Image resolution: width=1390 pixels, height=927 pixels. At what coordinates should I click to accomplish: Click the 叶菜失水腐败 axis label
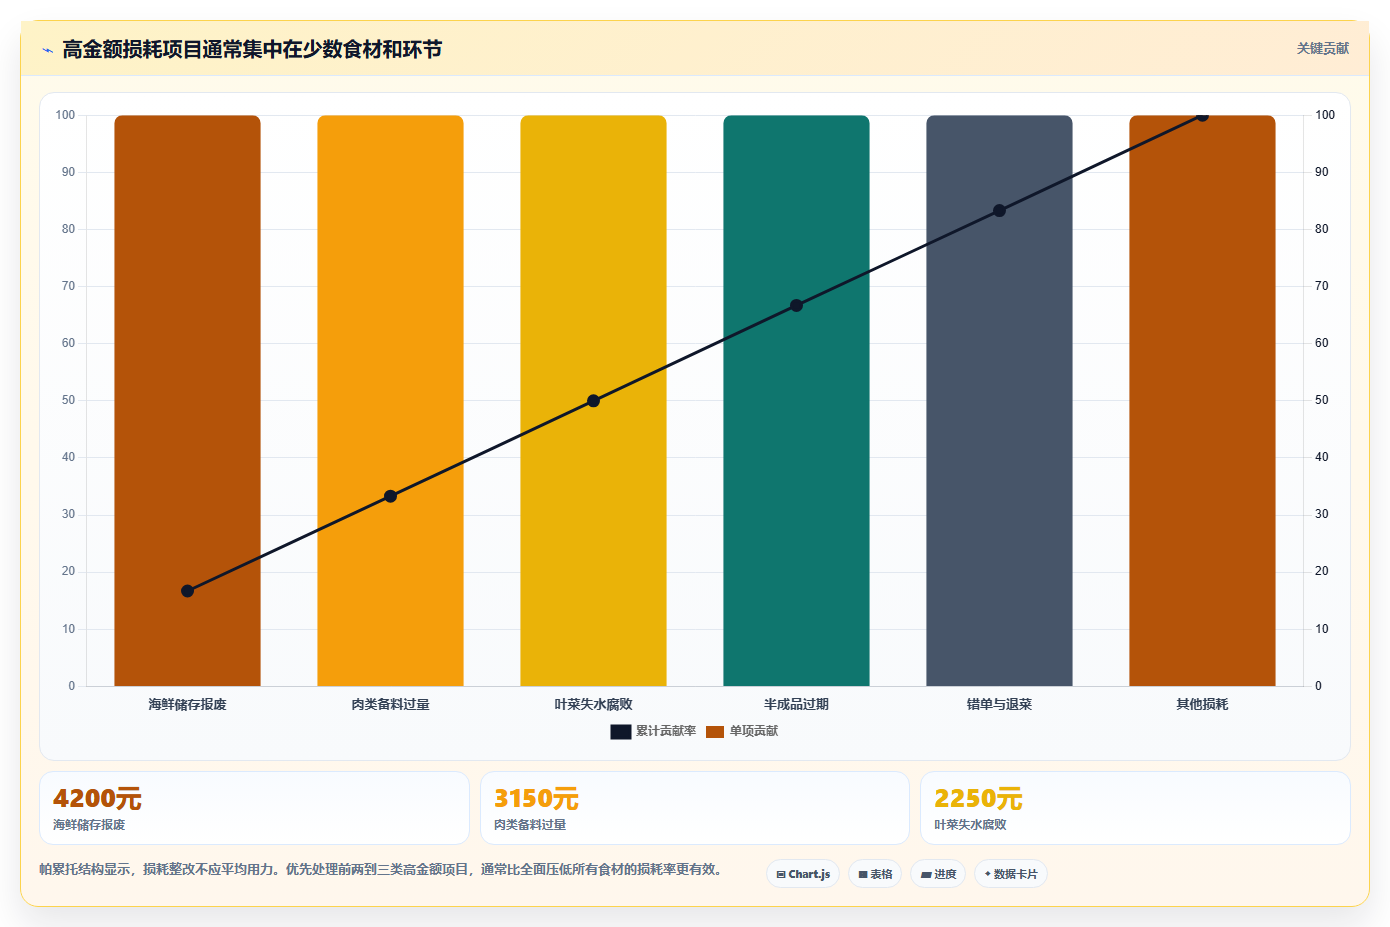[x=593, y=704]
